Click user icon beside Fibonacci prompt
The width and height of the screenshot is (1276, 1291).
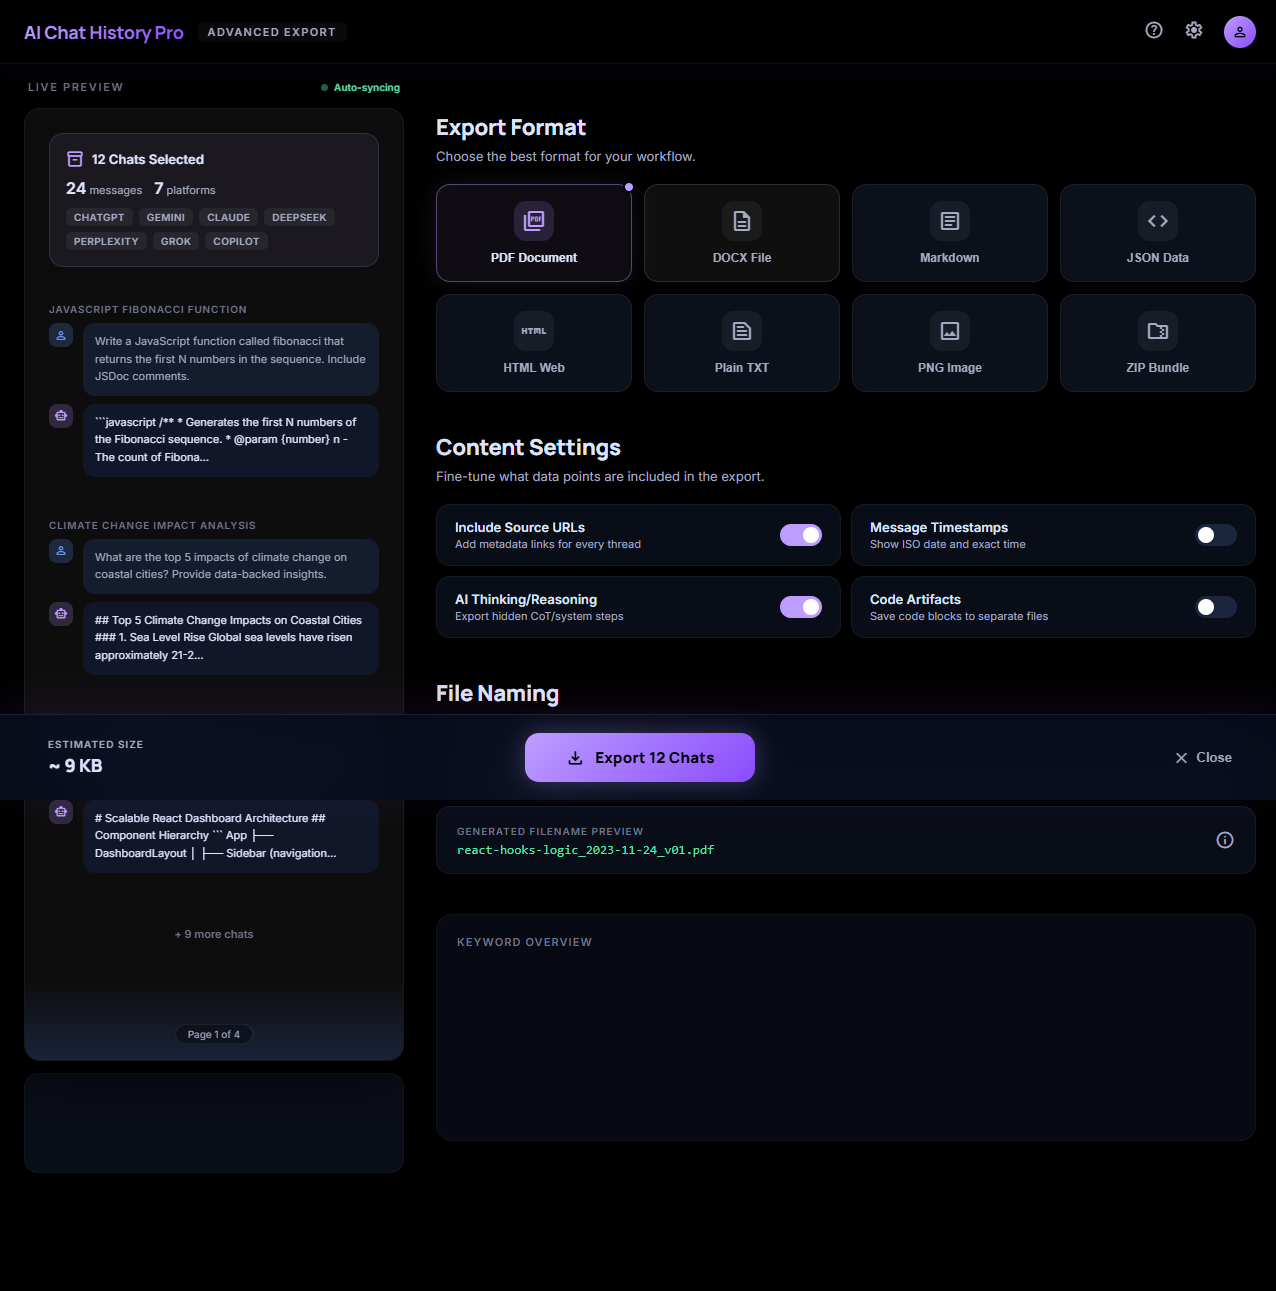point(61,336)
